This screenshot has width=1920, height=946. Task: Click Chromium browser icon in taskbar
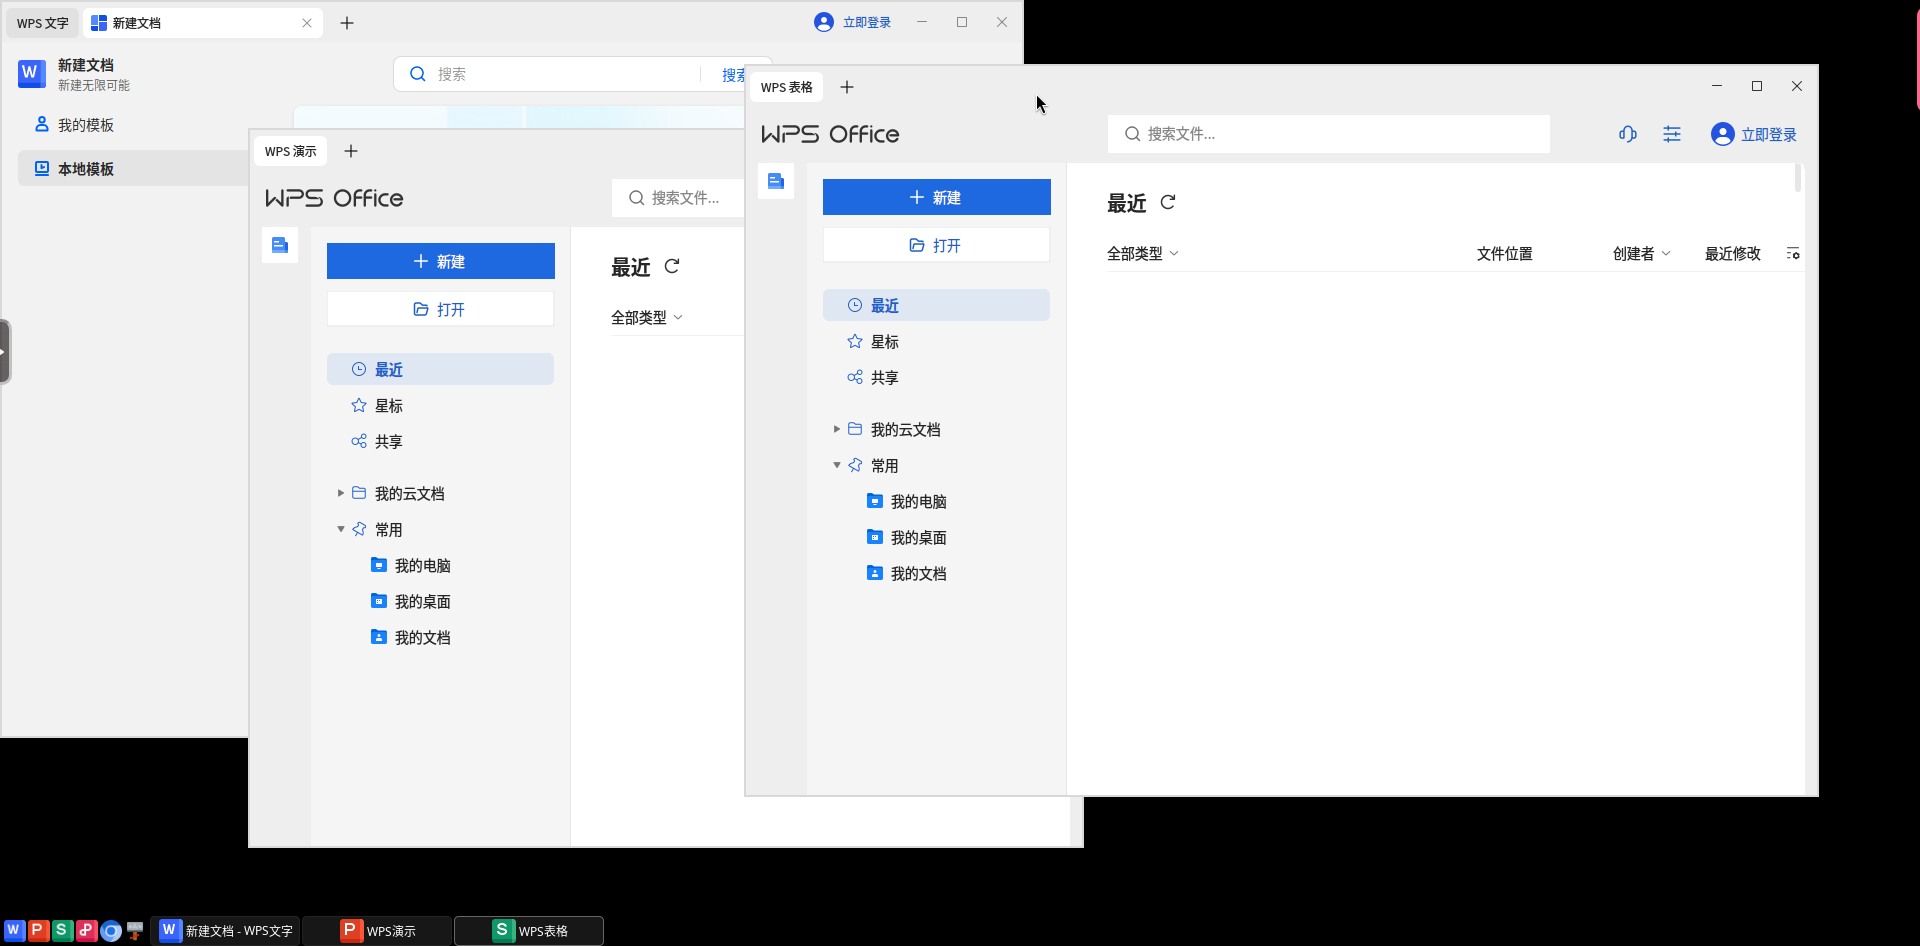tap(111, 931)
